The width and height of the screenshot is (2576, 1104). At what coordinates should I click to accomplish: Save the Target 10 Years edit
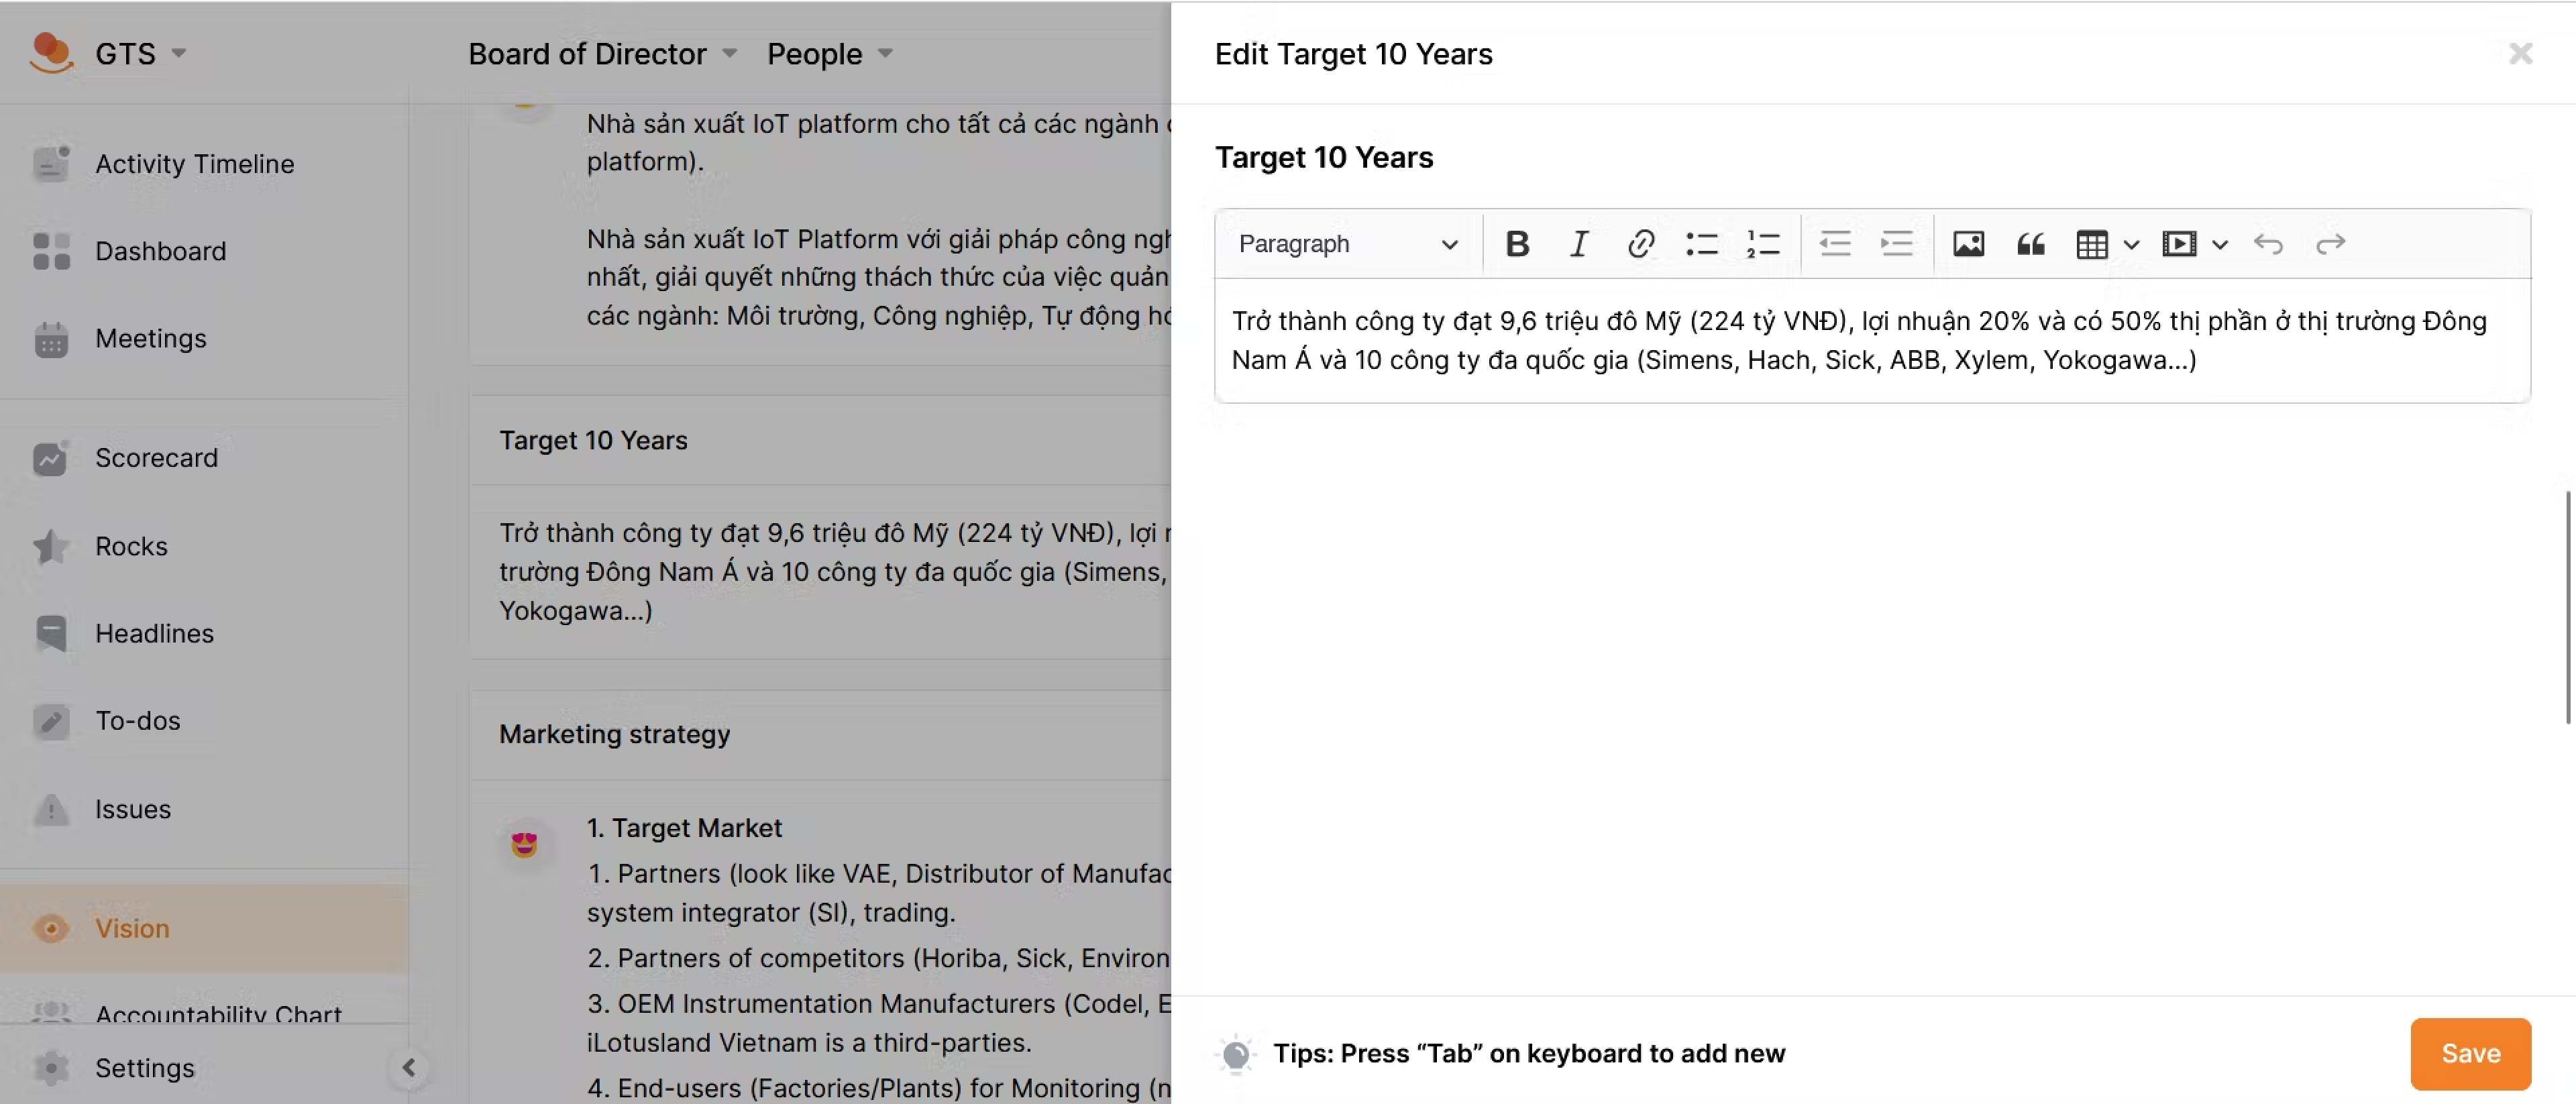click(x=2470, y=1053)
